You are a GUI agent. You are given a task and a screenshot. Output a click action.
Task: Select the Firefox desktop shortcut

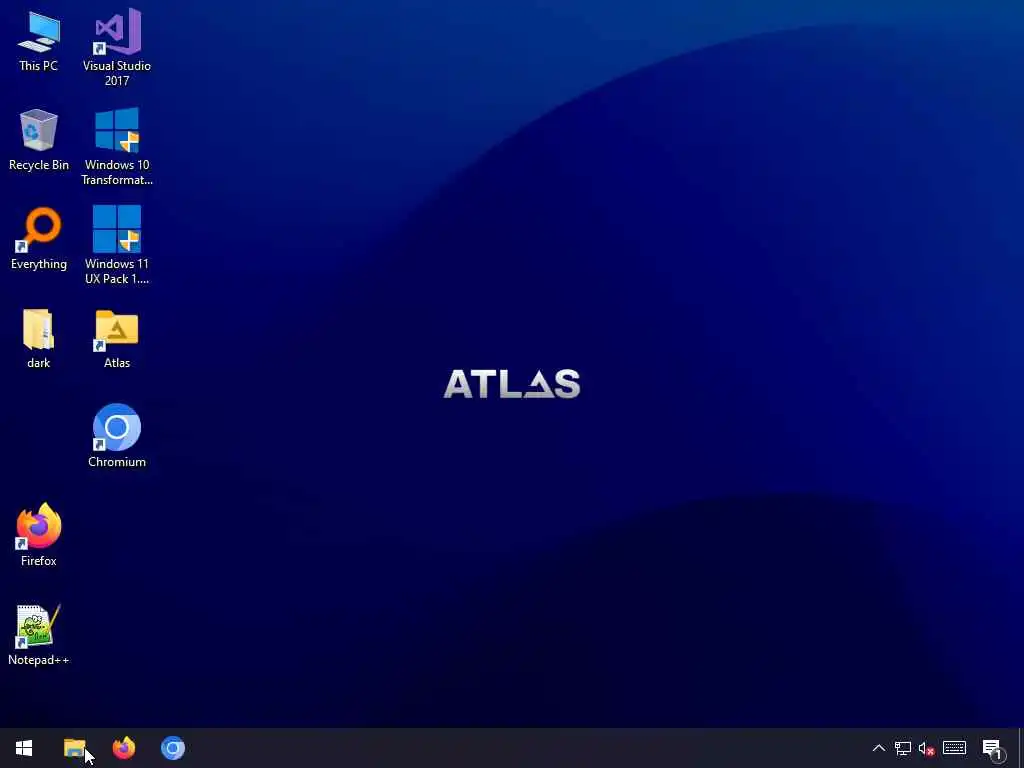(39, 535)
